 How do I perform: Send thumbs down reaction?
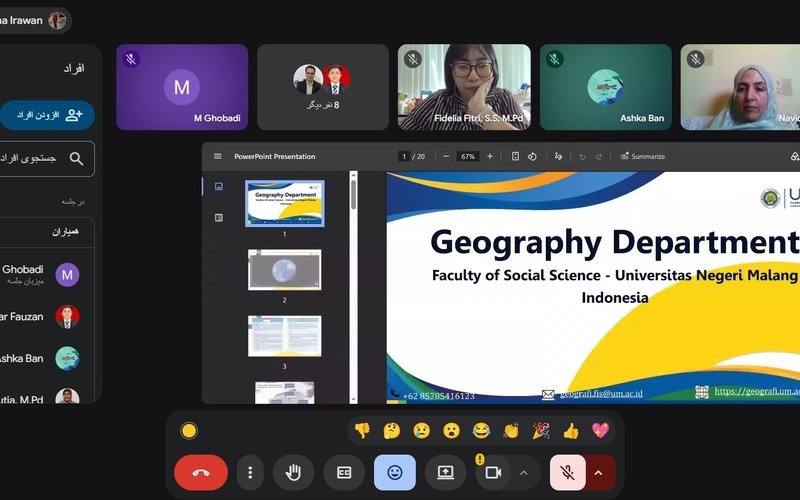click(362, 431)
